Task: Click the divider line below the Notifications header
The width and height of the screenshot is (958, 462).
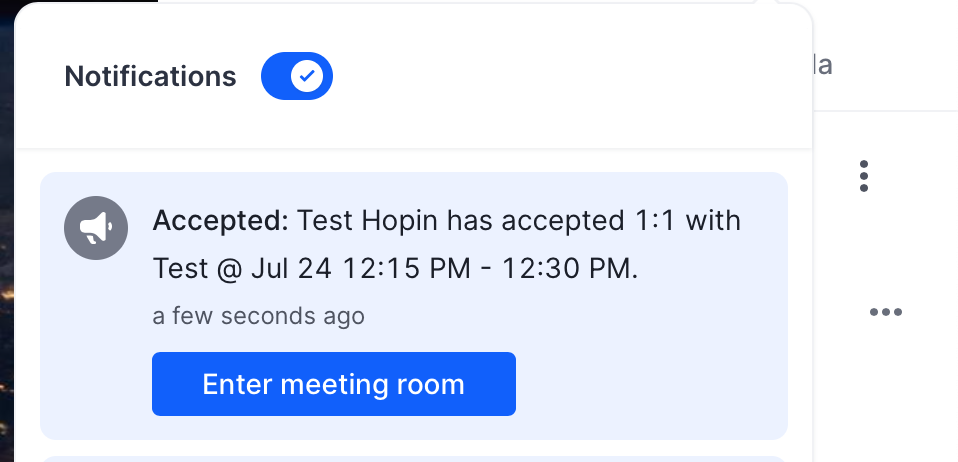Action: 414,148
